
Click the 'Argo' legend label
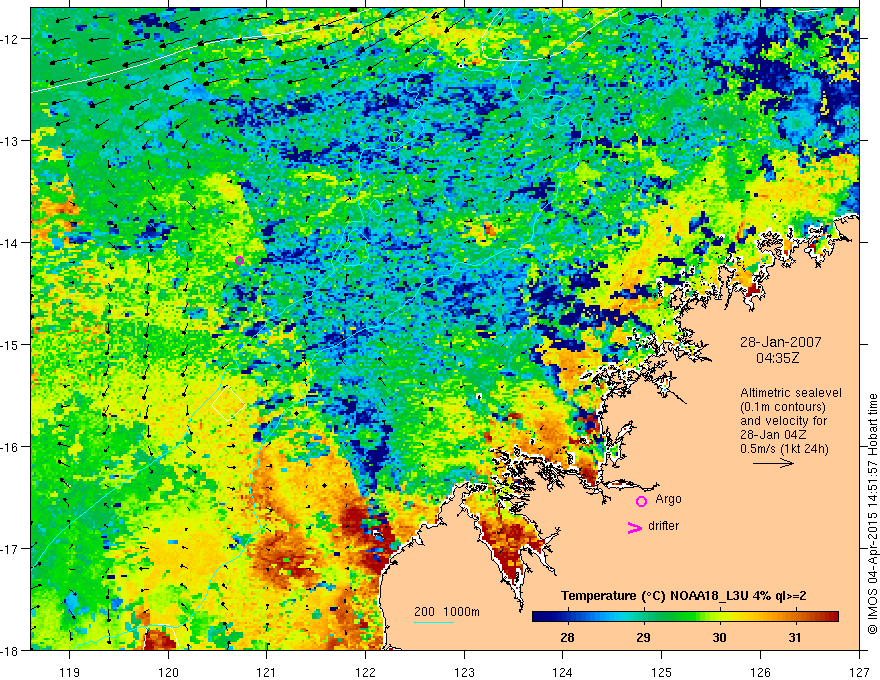[x=668, y=499]
